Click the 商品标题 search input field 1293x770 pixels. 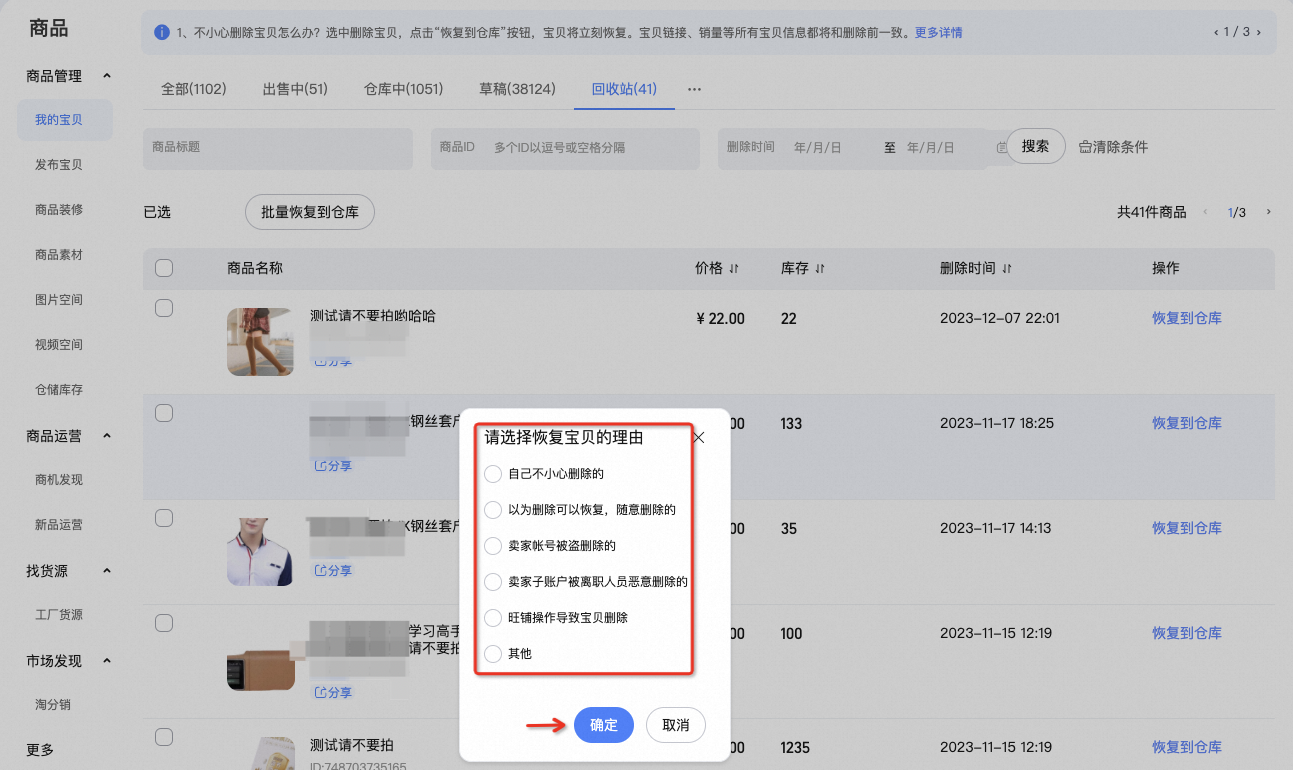click(277, 148)
